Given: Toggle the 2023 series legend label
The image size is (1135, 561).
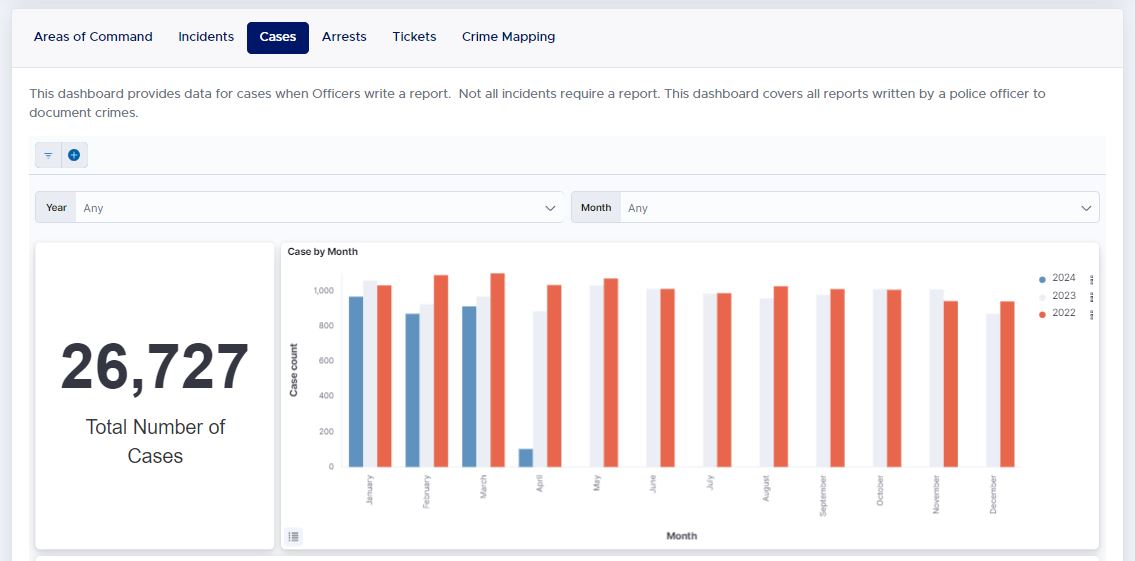Looking at the screenshot, I should coord(1064,296).
